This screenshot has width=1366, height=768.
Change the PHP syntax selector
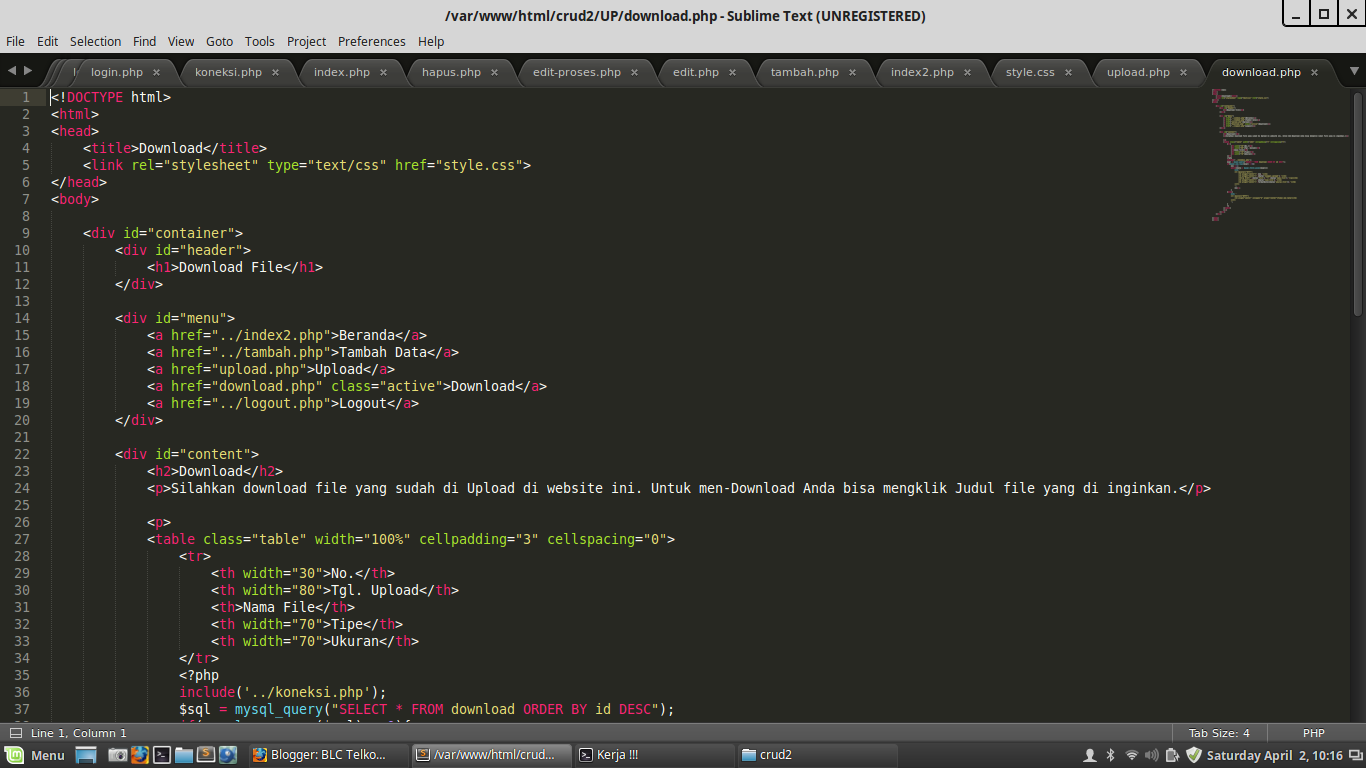pos(1313,733)
